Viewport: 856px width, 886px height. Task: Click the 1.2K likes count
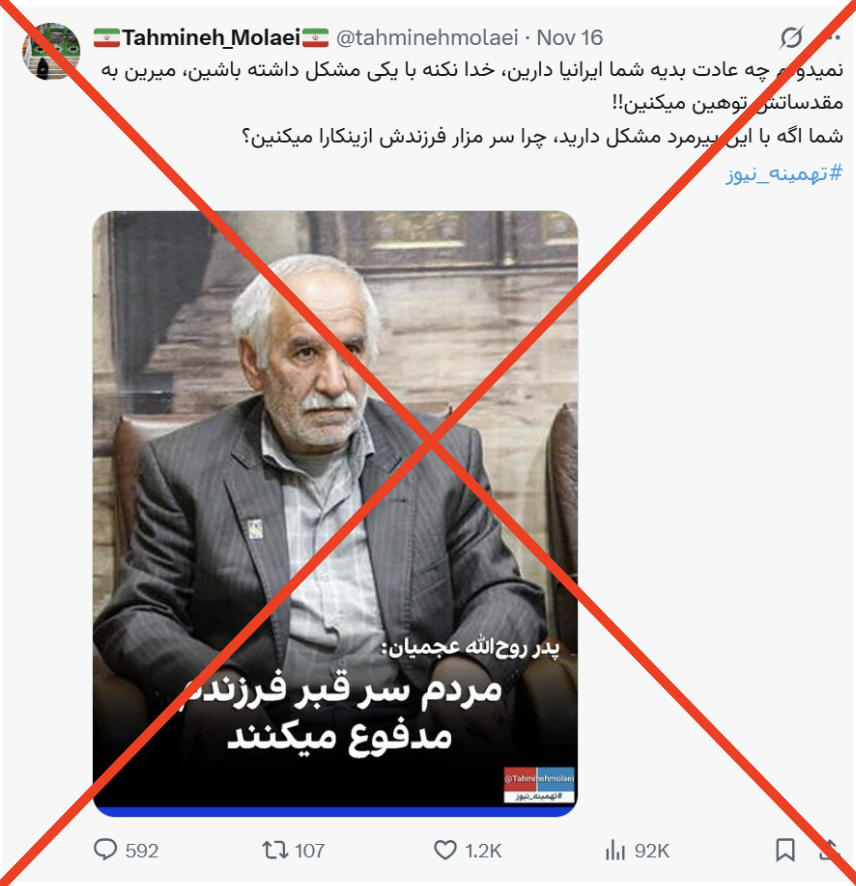click(x=483, y=850)
